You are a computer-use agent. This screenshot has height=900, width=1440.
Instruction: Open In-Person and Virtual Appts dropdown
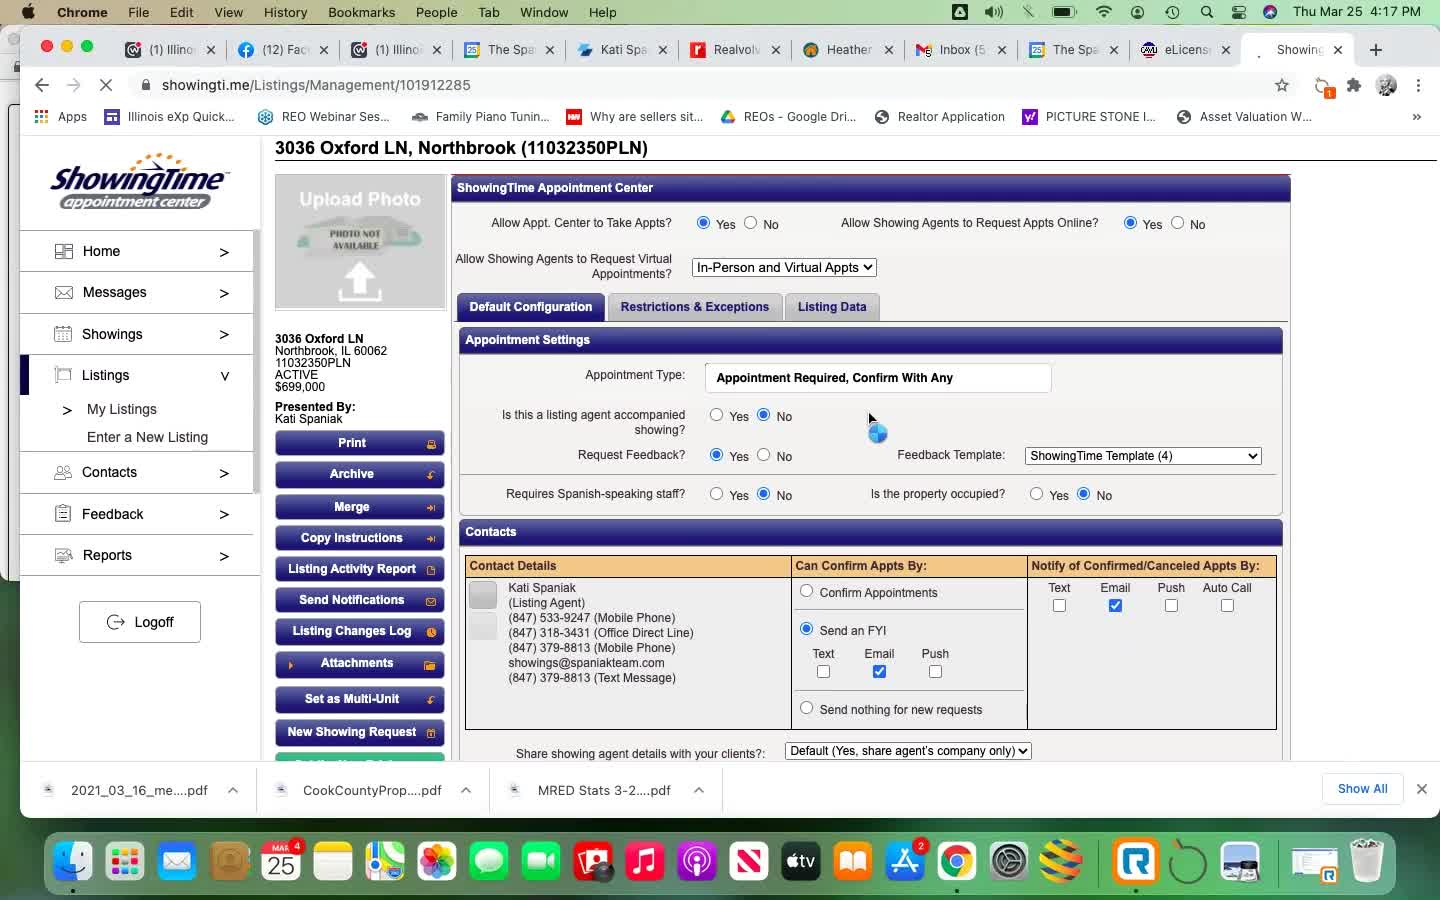(x=784, y=267)
